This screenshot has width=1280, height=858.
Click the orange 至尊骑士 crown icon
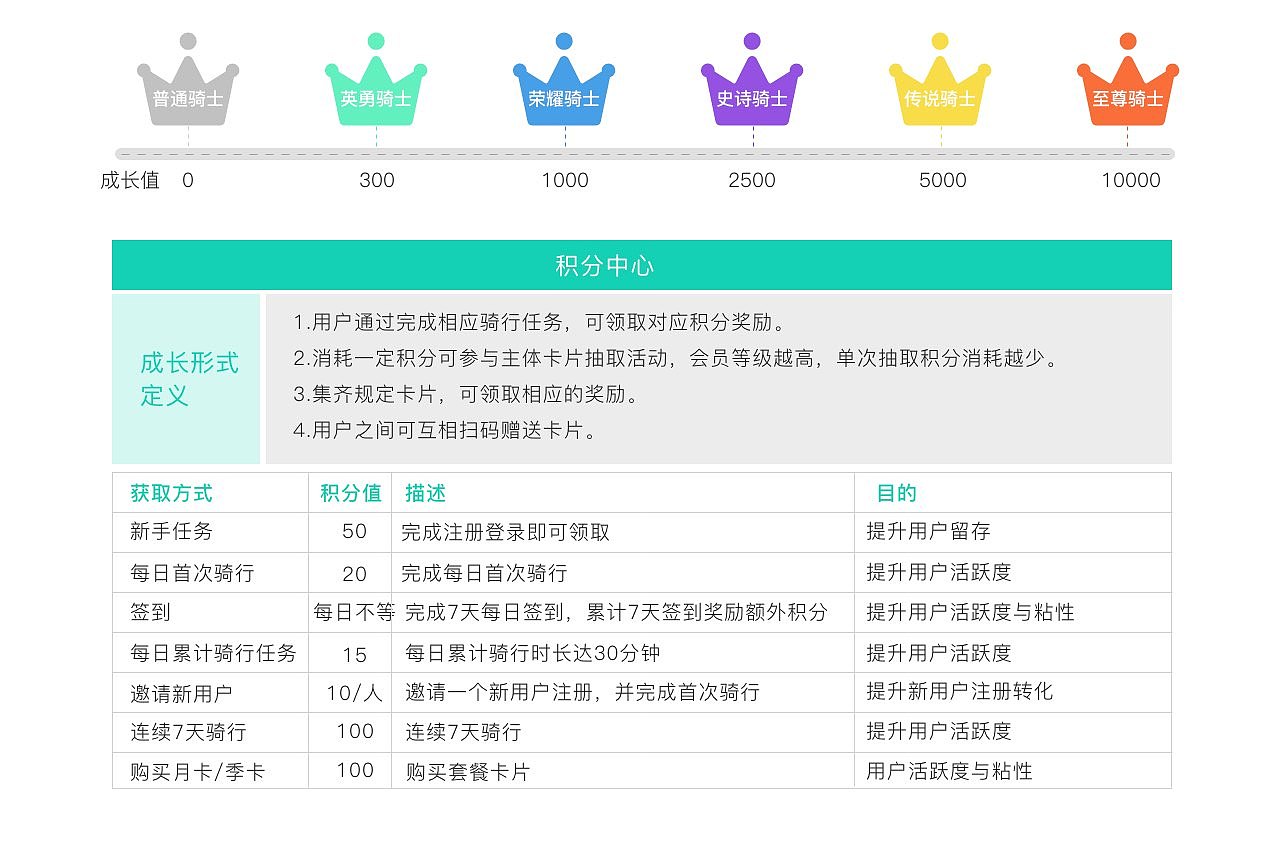click(1128, 80)
